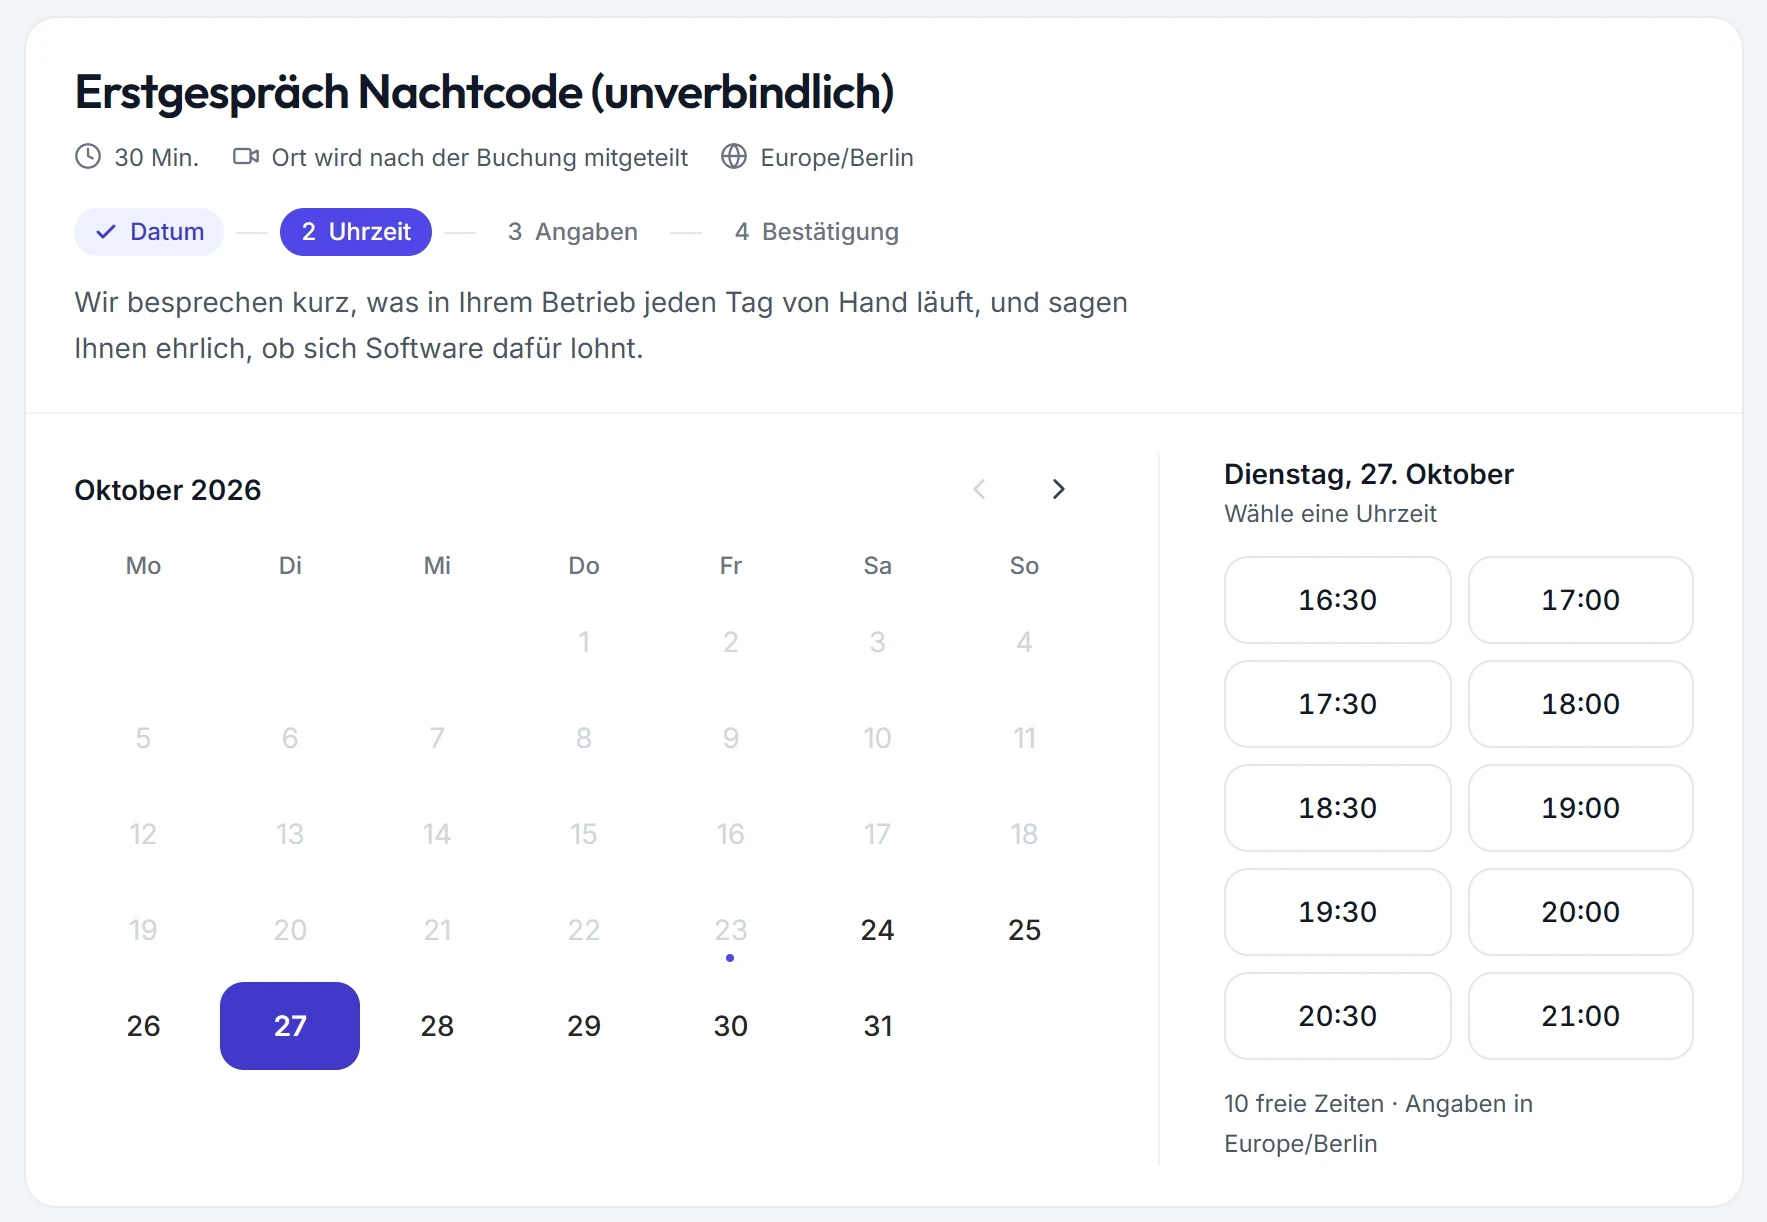Select October 25 in the calendar
Screen dimensions: 1767x1222
point(1024,930)
